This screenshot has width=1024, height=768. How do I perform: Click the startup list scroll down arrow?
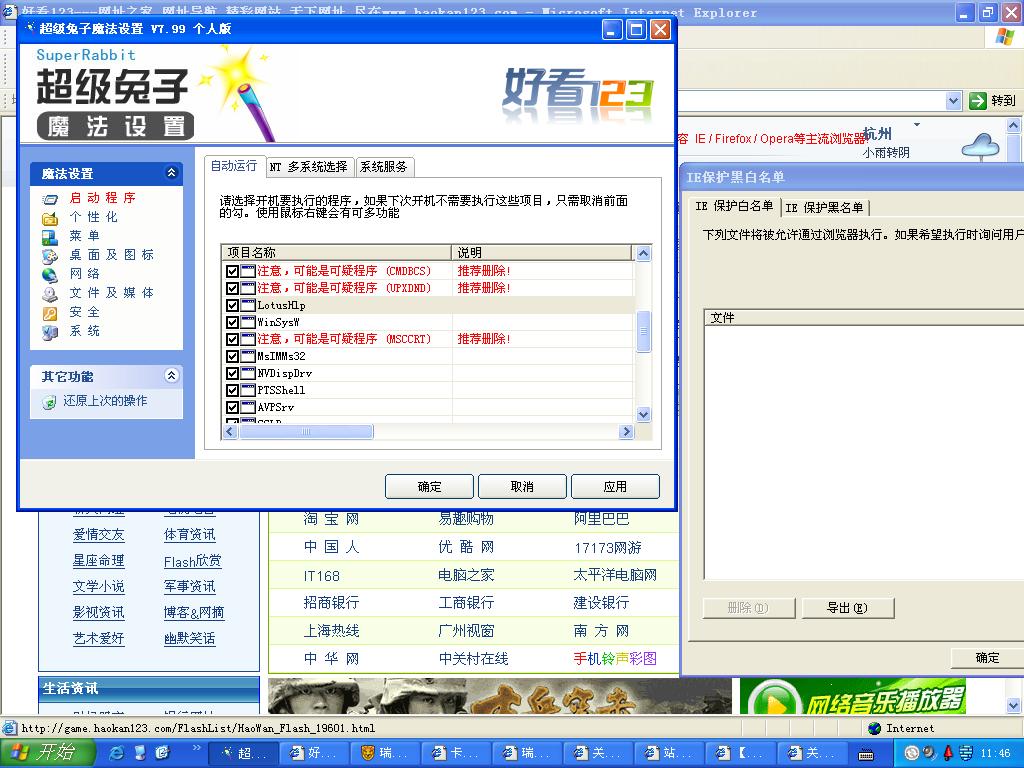point(643,415)
